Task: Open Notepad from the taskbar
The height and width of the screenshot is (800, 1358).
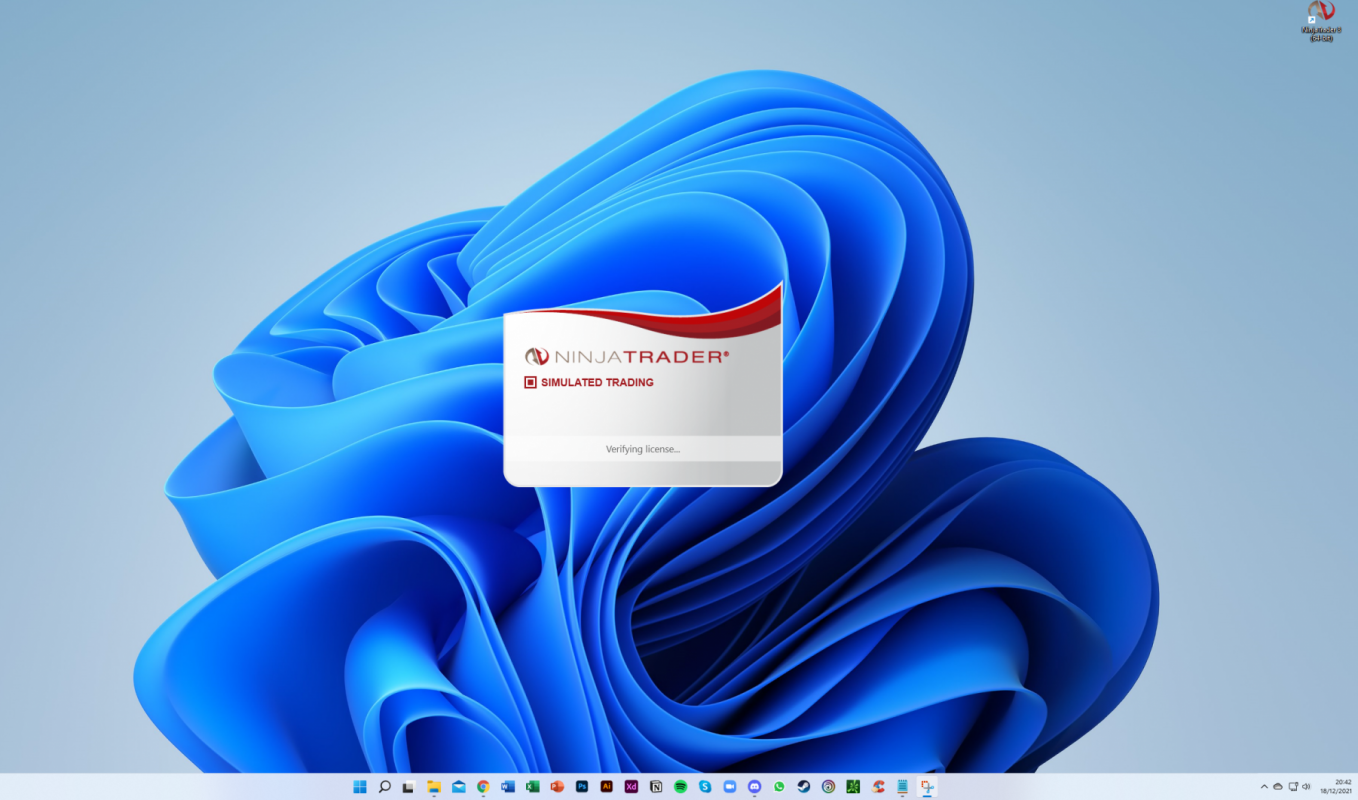Action: (x=902, y=787)
